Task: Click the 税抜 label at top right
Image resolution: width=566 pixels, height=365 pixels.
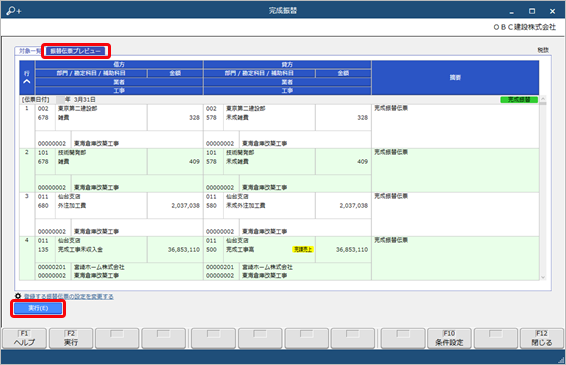Action: tap(543, 50)
